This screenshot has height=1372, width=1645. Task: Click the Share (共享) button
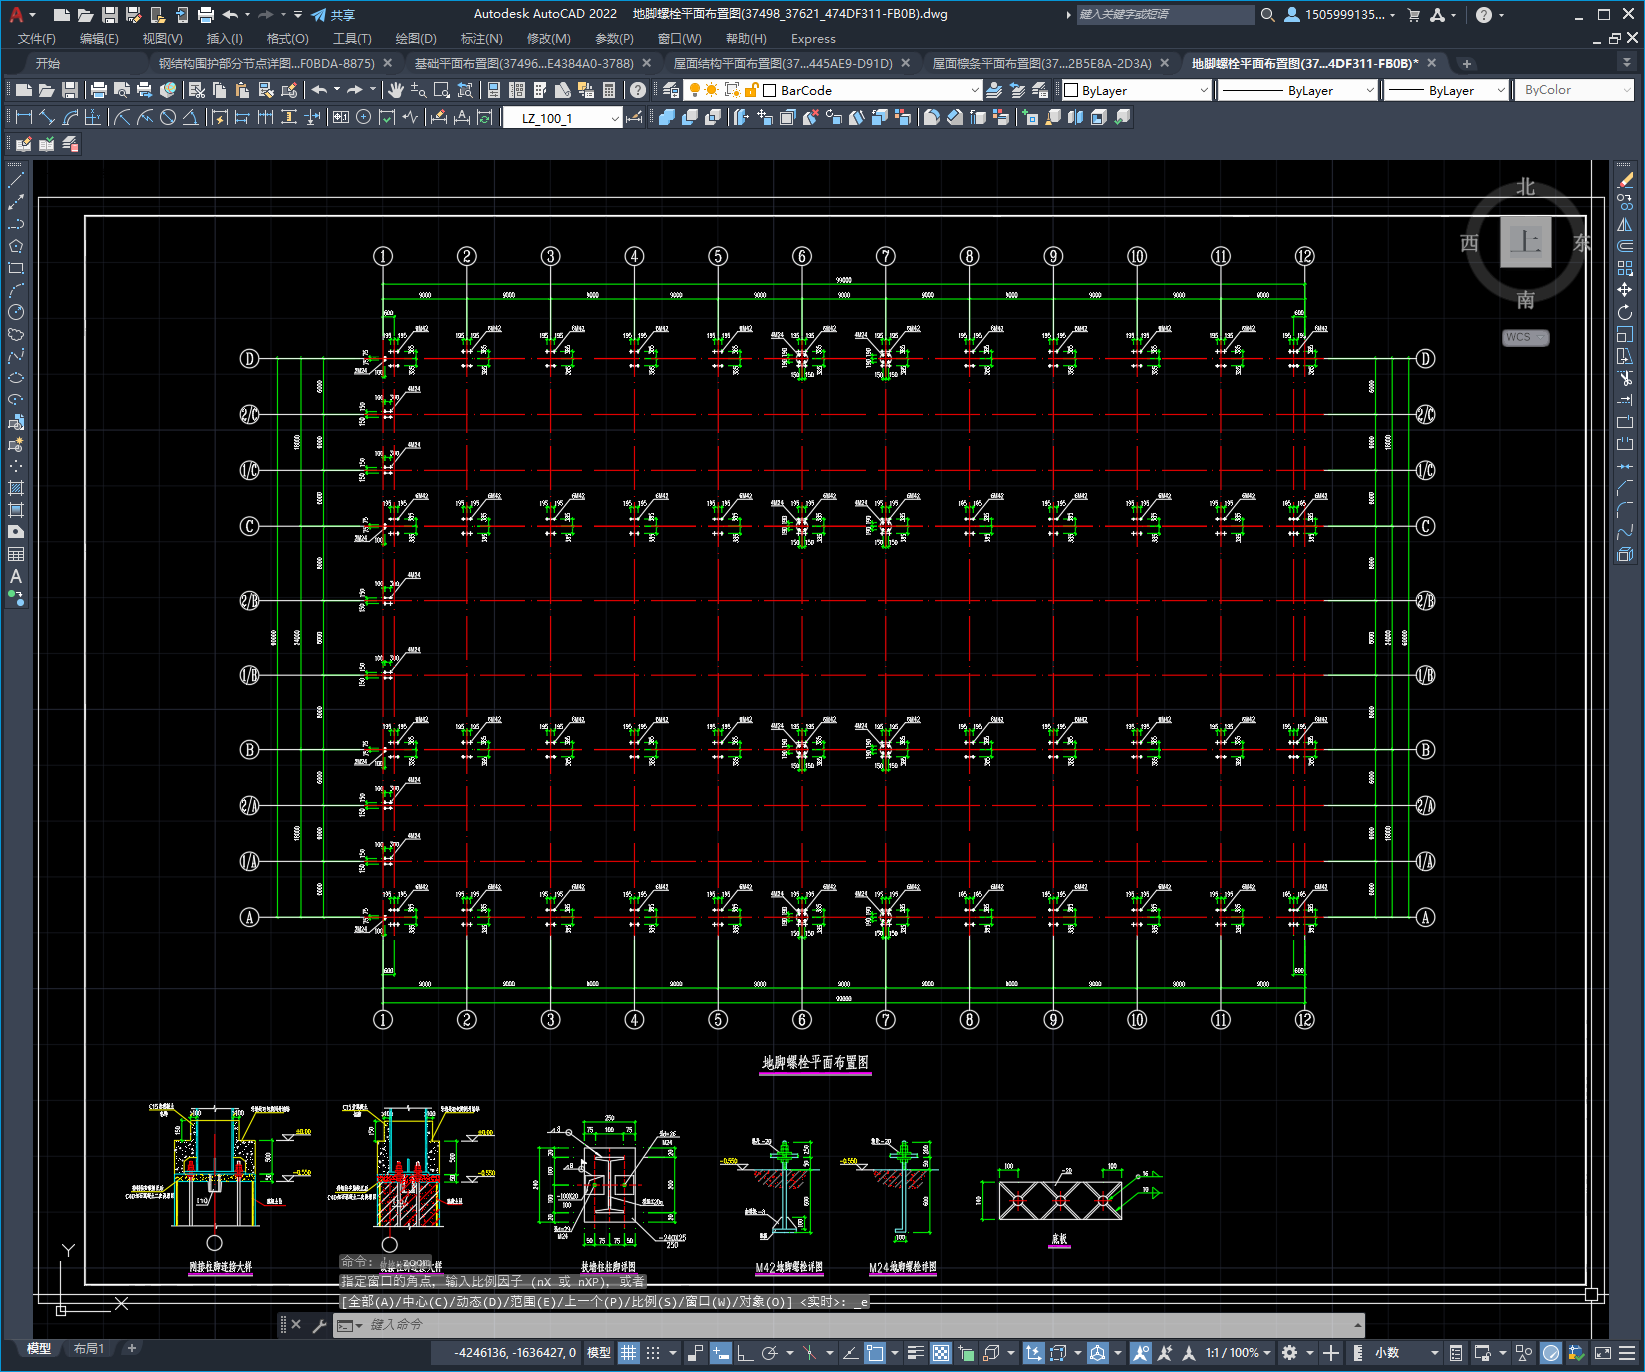[333, 15]
